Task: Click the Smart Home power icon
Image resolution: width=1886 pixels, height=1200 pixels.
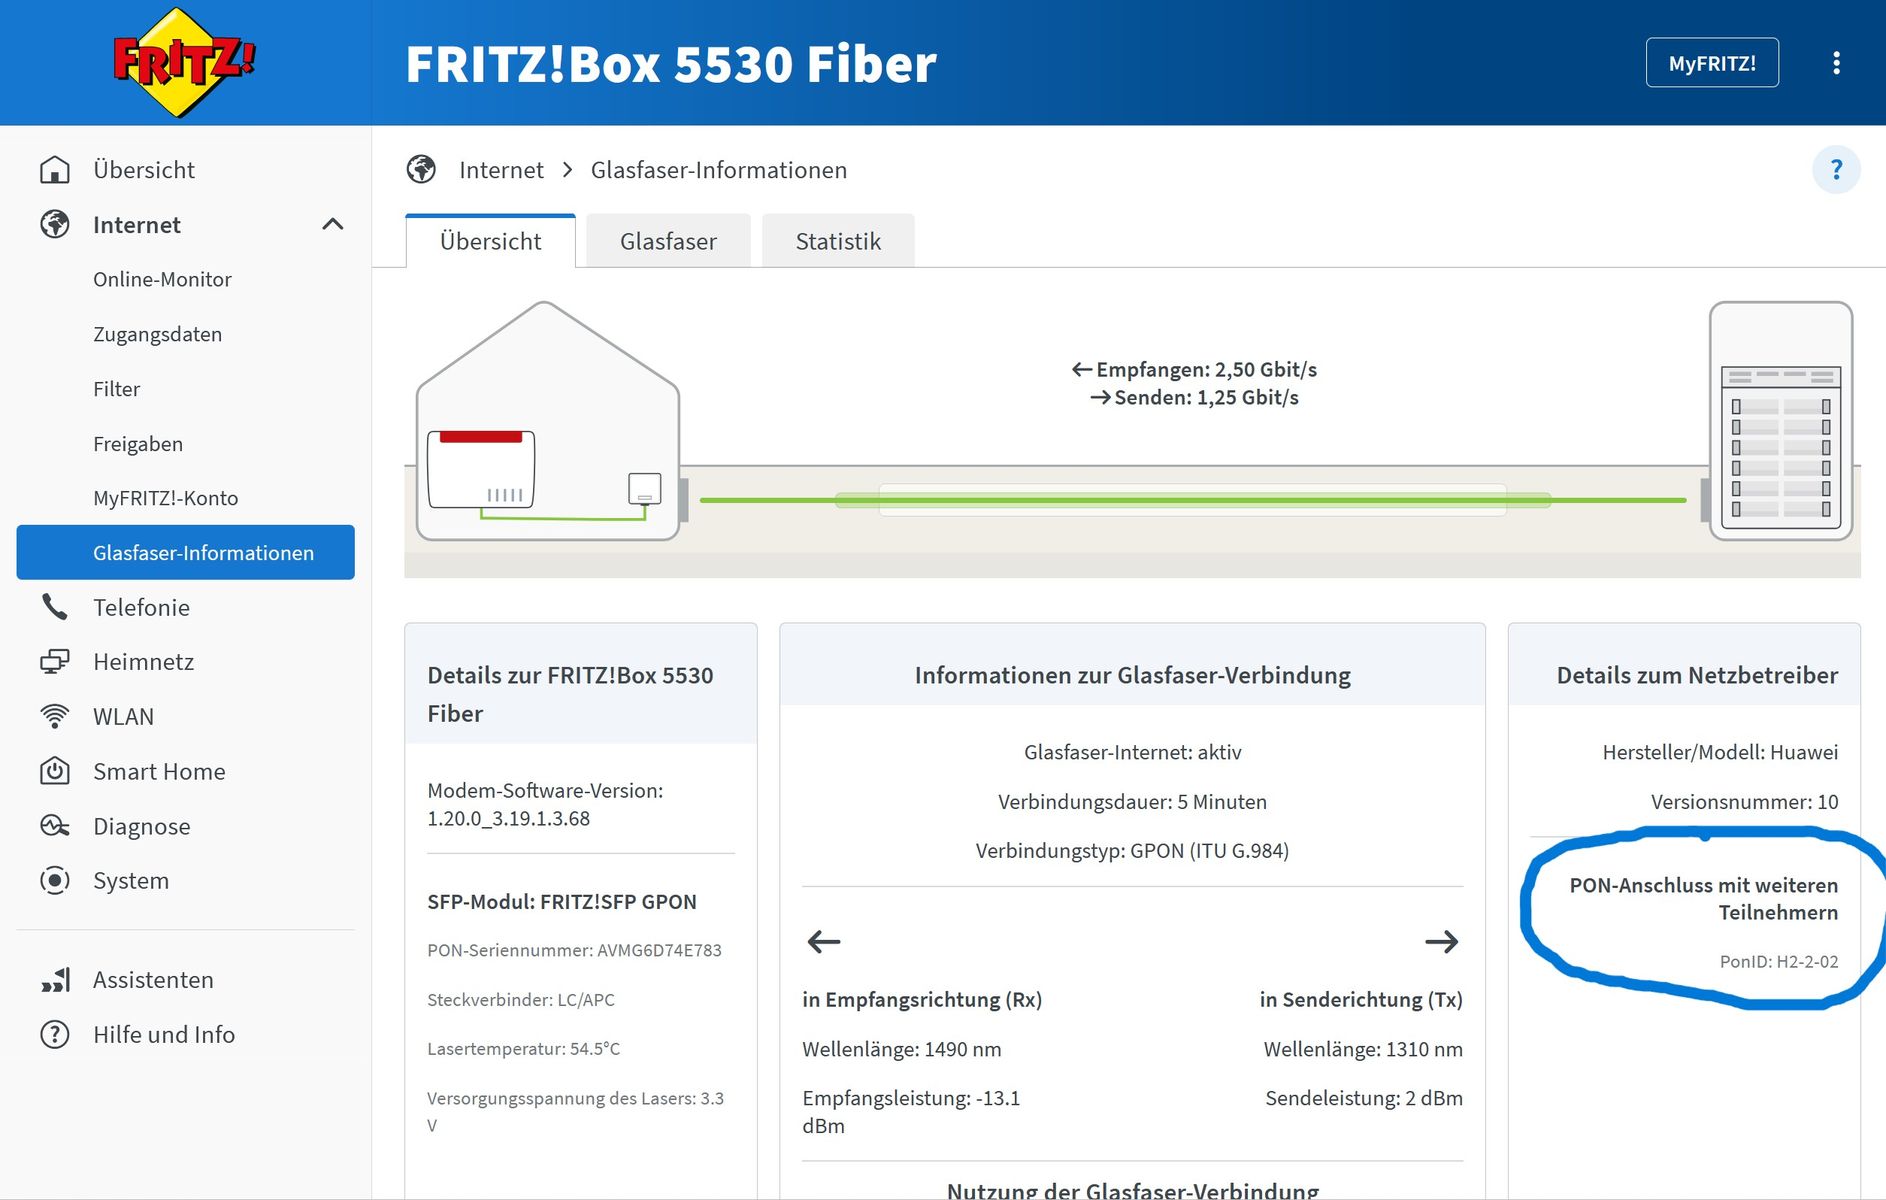Action: [x=55, y=771]
